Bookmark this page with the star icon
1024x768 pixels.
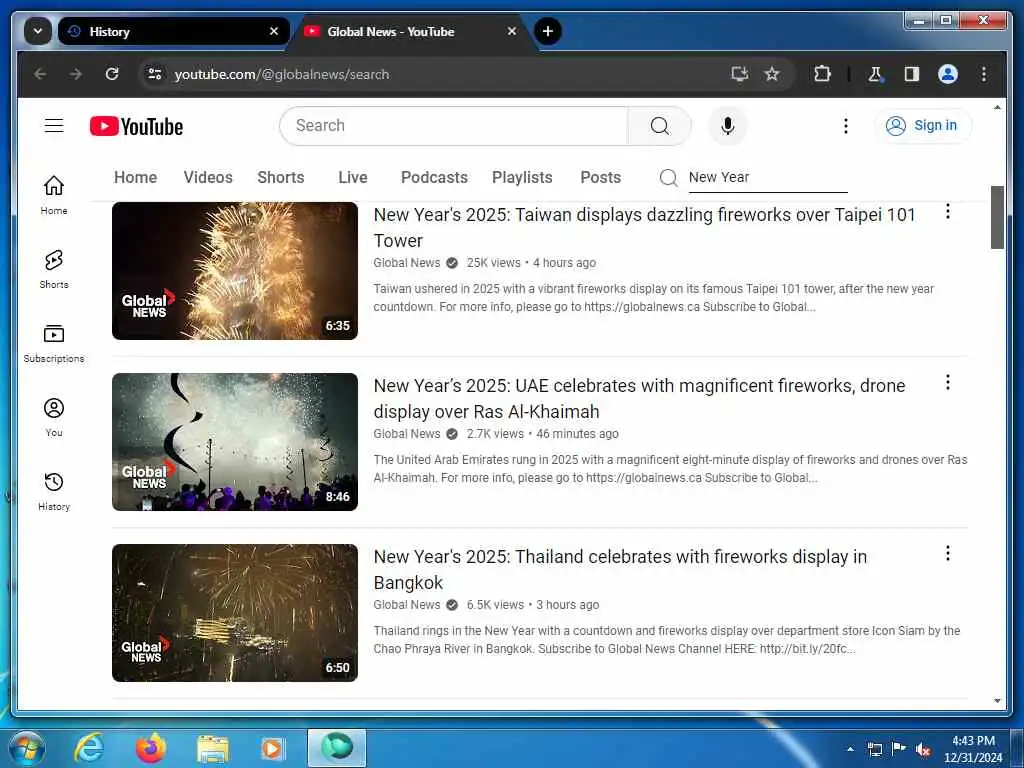pyautogui.click(x=772, y=74)
